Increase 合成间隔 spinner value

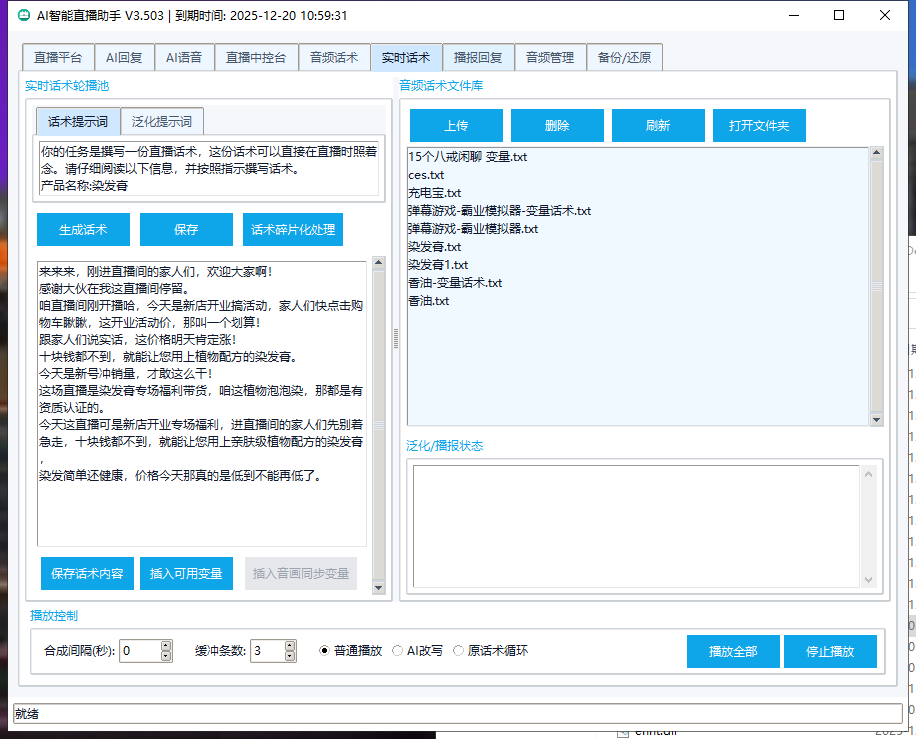[166, 646]
